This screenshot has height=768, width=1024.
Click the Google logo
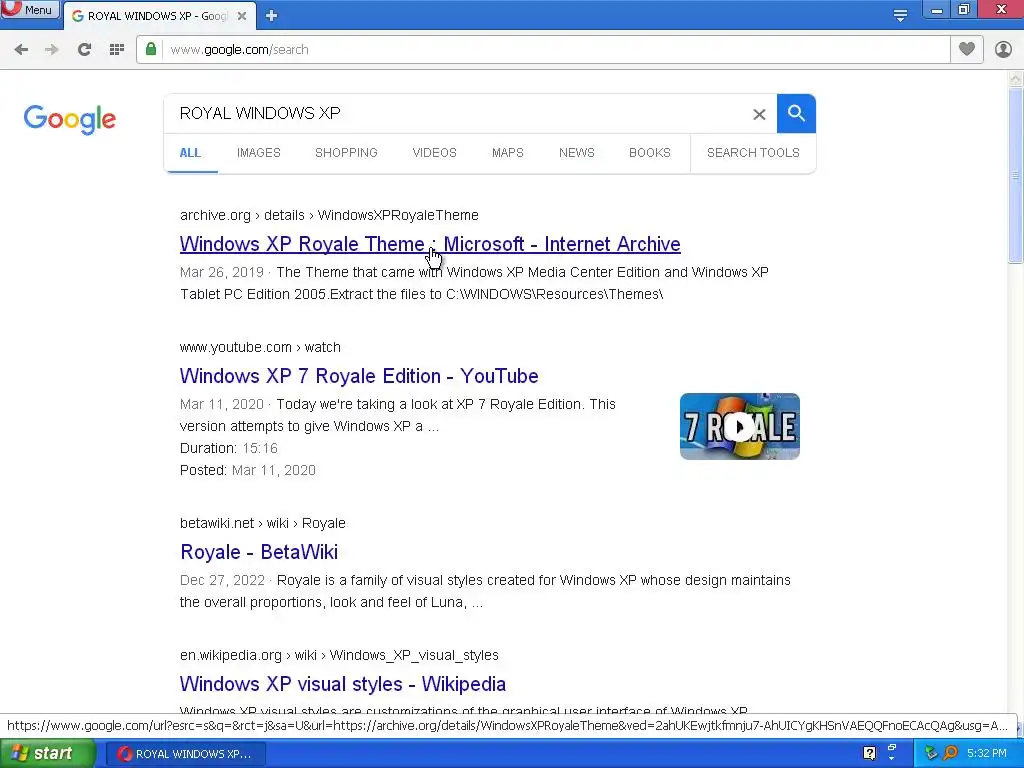coord(69,120)
